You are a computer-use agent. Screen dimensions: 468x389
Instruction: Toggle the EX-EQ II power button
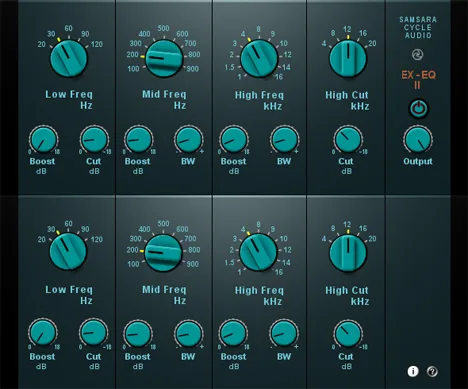tap(418, 108)
